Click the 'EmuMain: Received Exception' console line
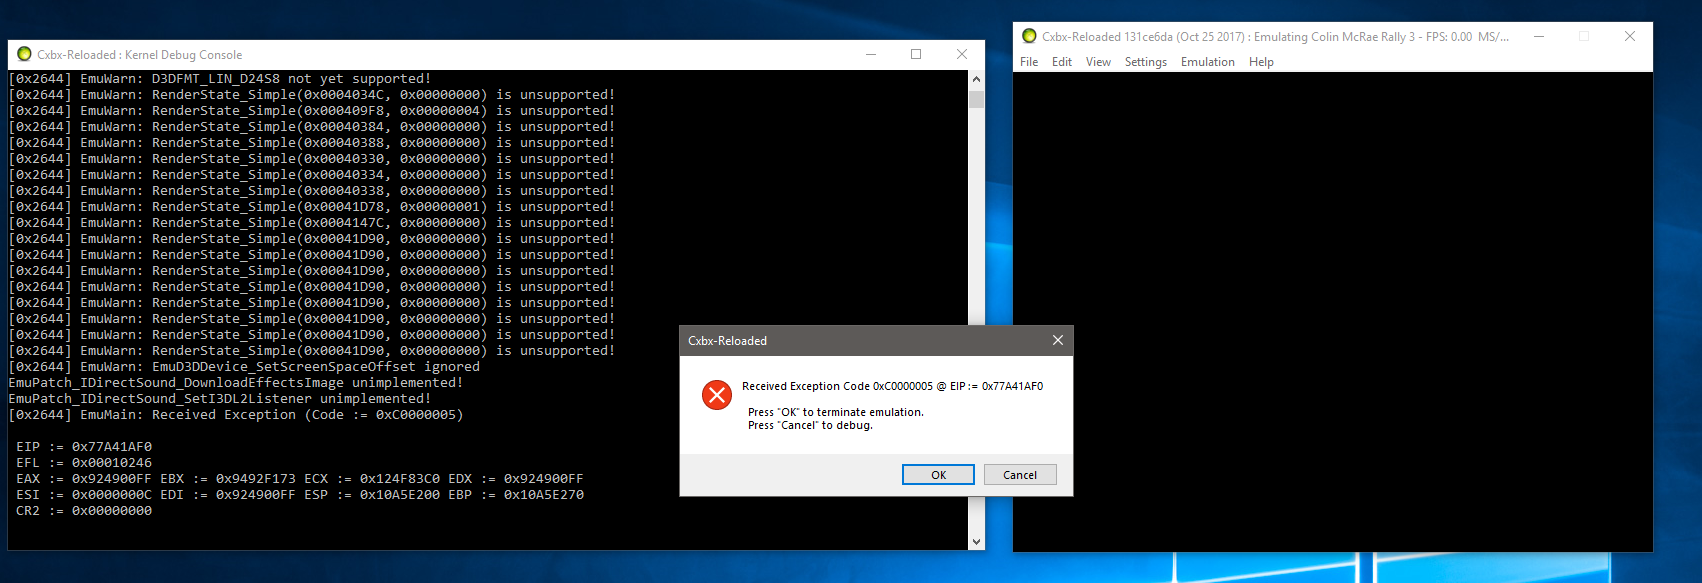Image resolution: width=1702 pixels, height=583 pixels. click(x=236, y=414)
